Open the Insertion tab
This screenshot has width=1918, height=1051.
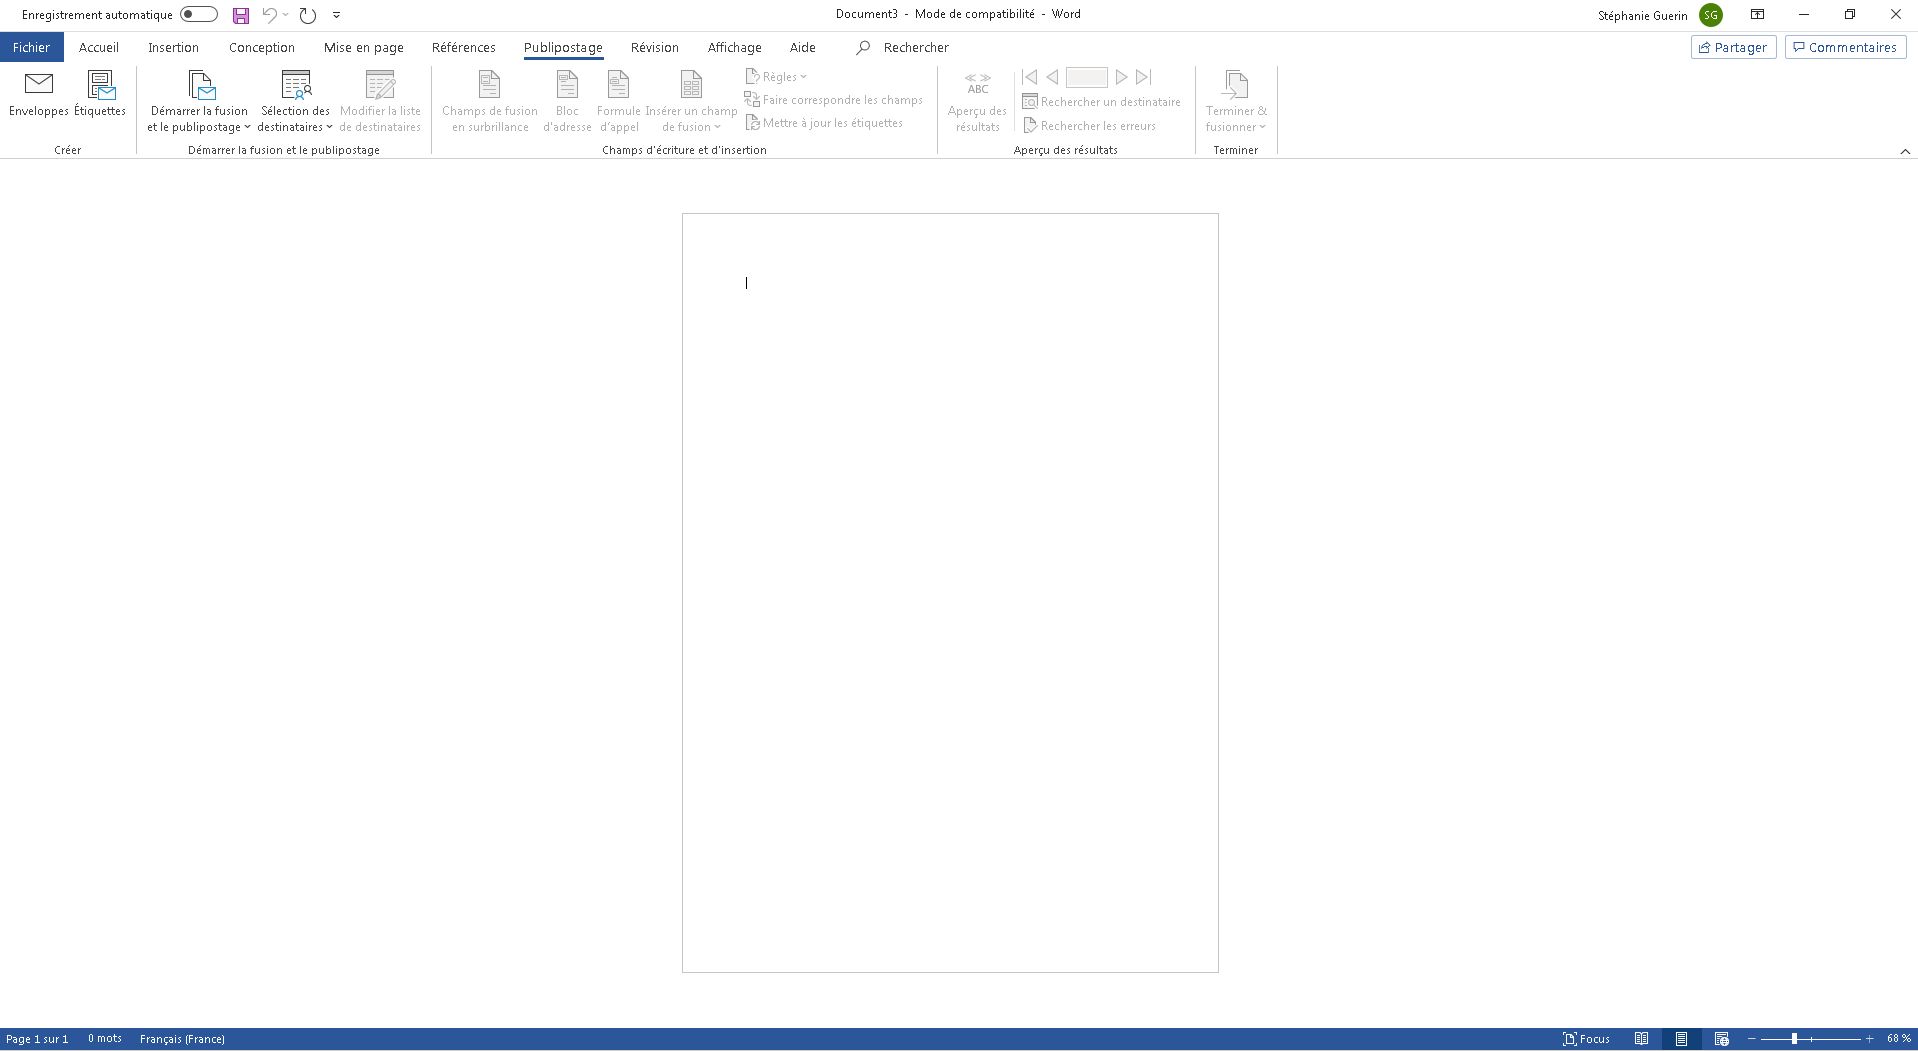(173, 47)
